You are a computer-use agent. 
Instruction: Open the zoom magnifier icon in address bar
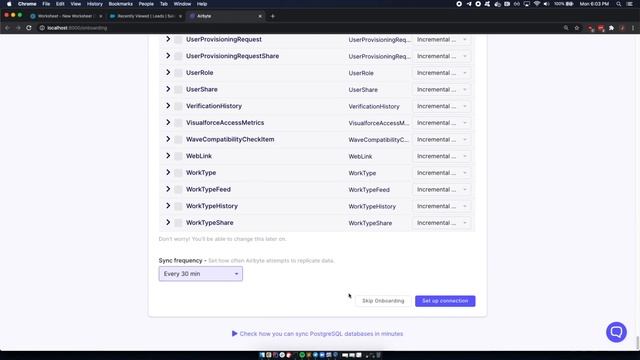pyautogui.click(x=566, y=28)
